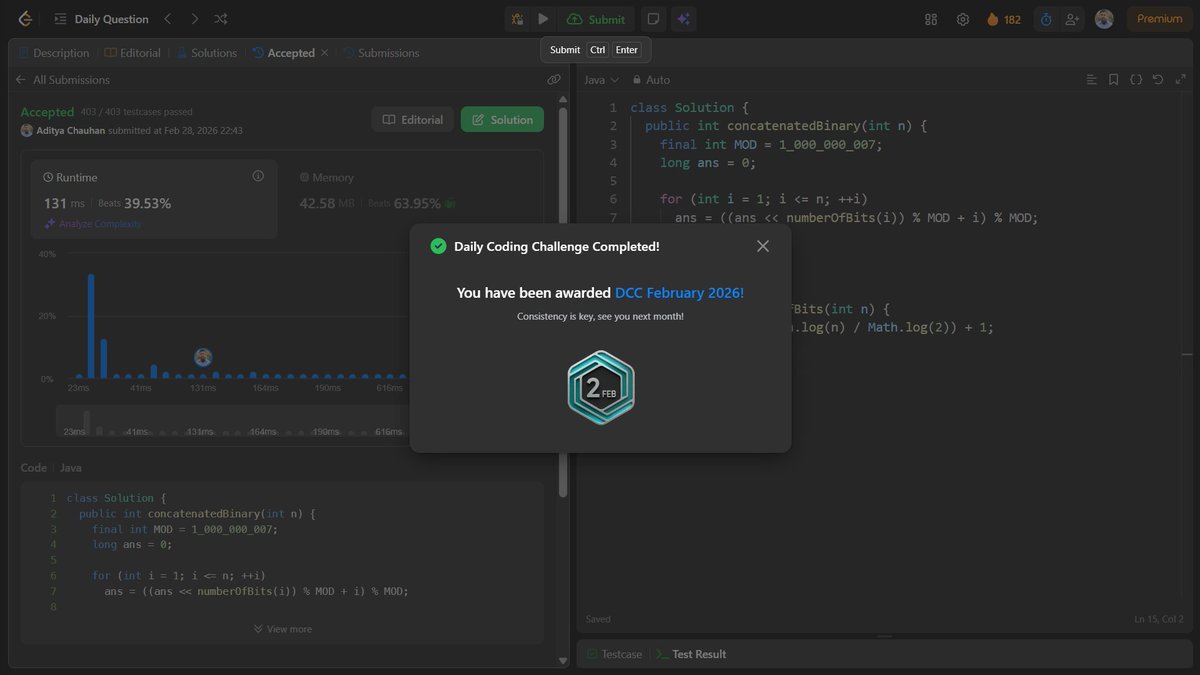Viewport: 1200px width, 675px height.
Task: Click the Runtime info icon
Action: 258,176
